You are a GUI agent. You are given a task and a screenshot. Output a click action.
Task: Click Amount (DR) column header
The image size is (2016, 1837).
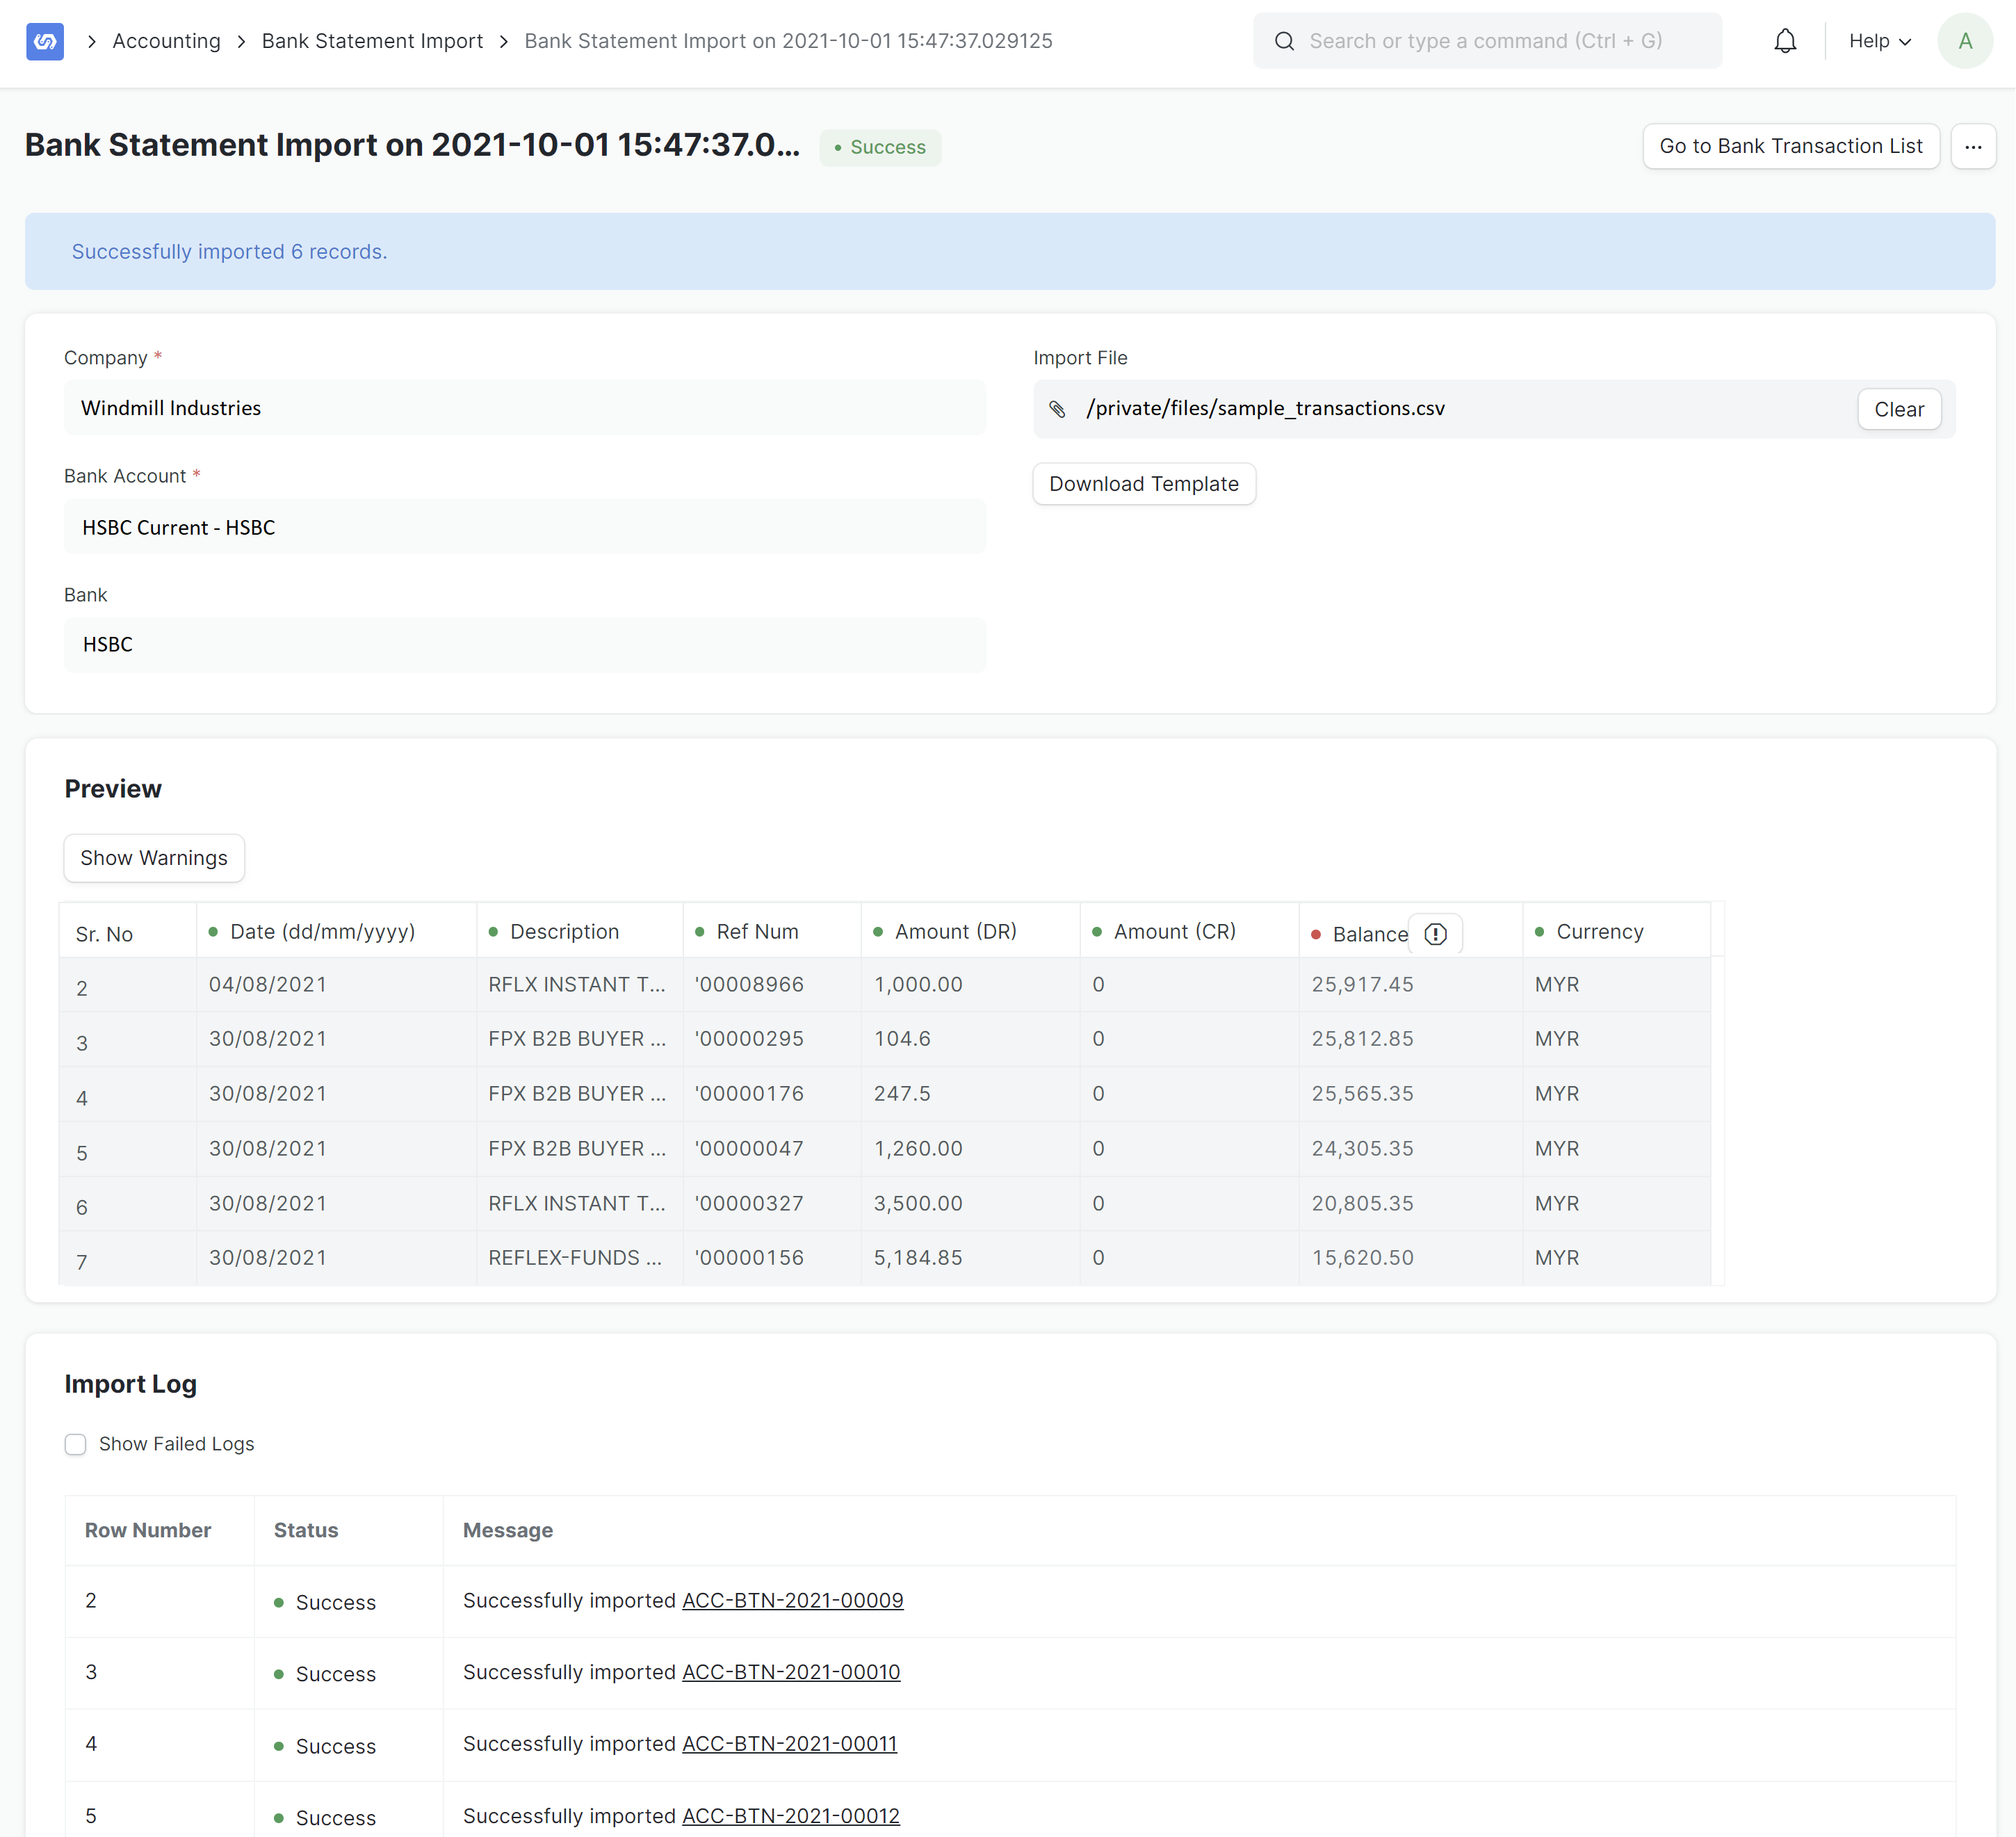point(970,932)
